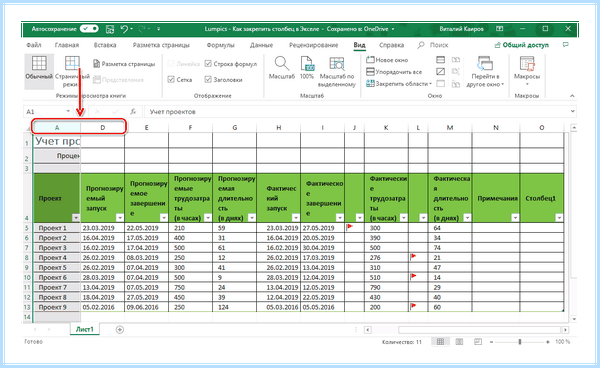Click the red flag in row 8

coord(413,257)
